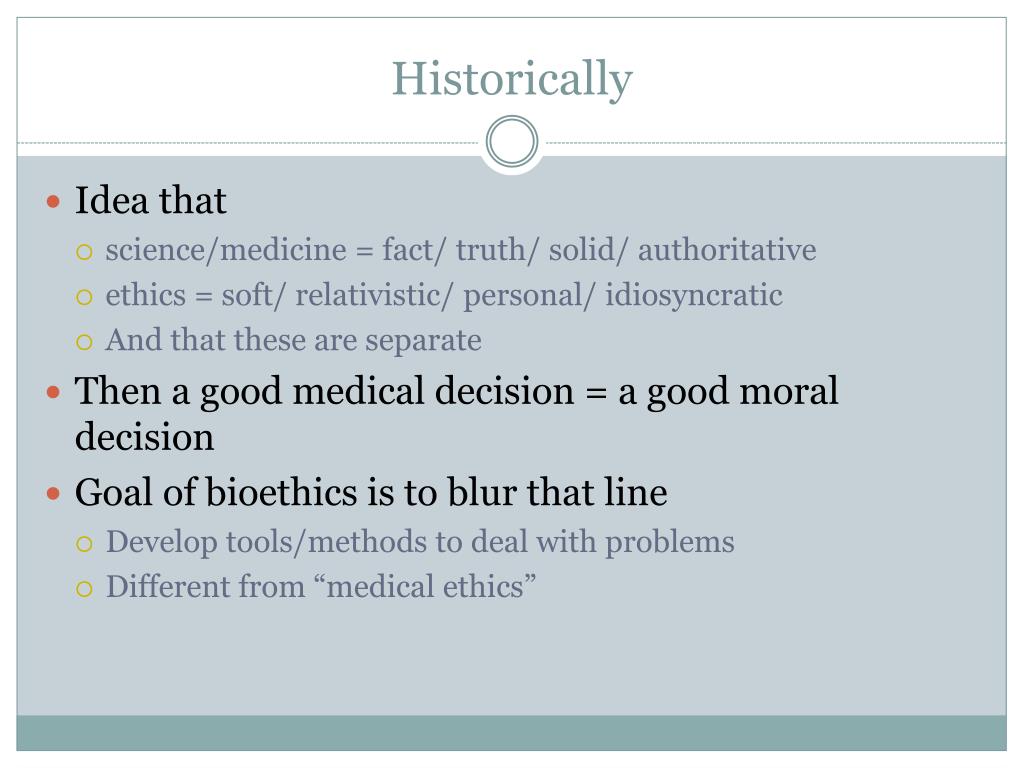Click the hollow bullet before 'science/medicine'
Viewport: 1024px width, 768px height.
[x=84, y=252]
